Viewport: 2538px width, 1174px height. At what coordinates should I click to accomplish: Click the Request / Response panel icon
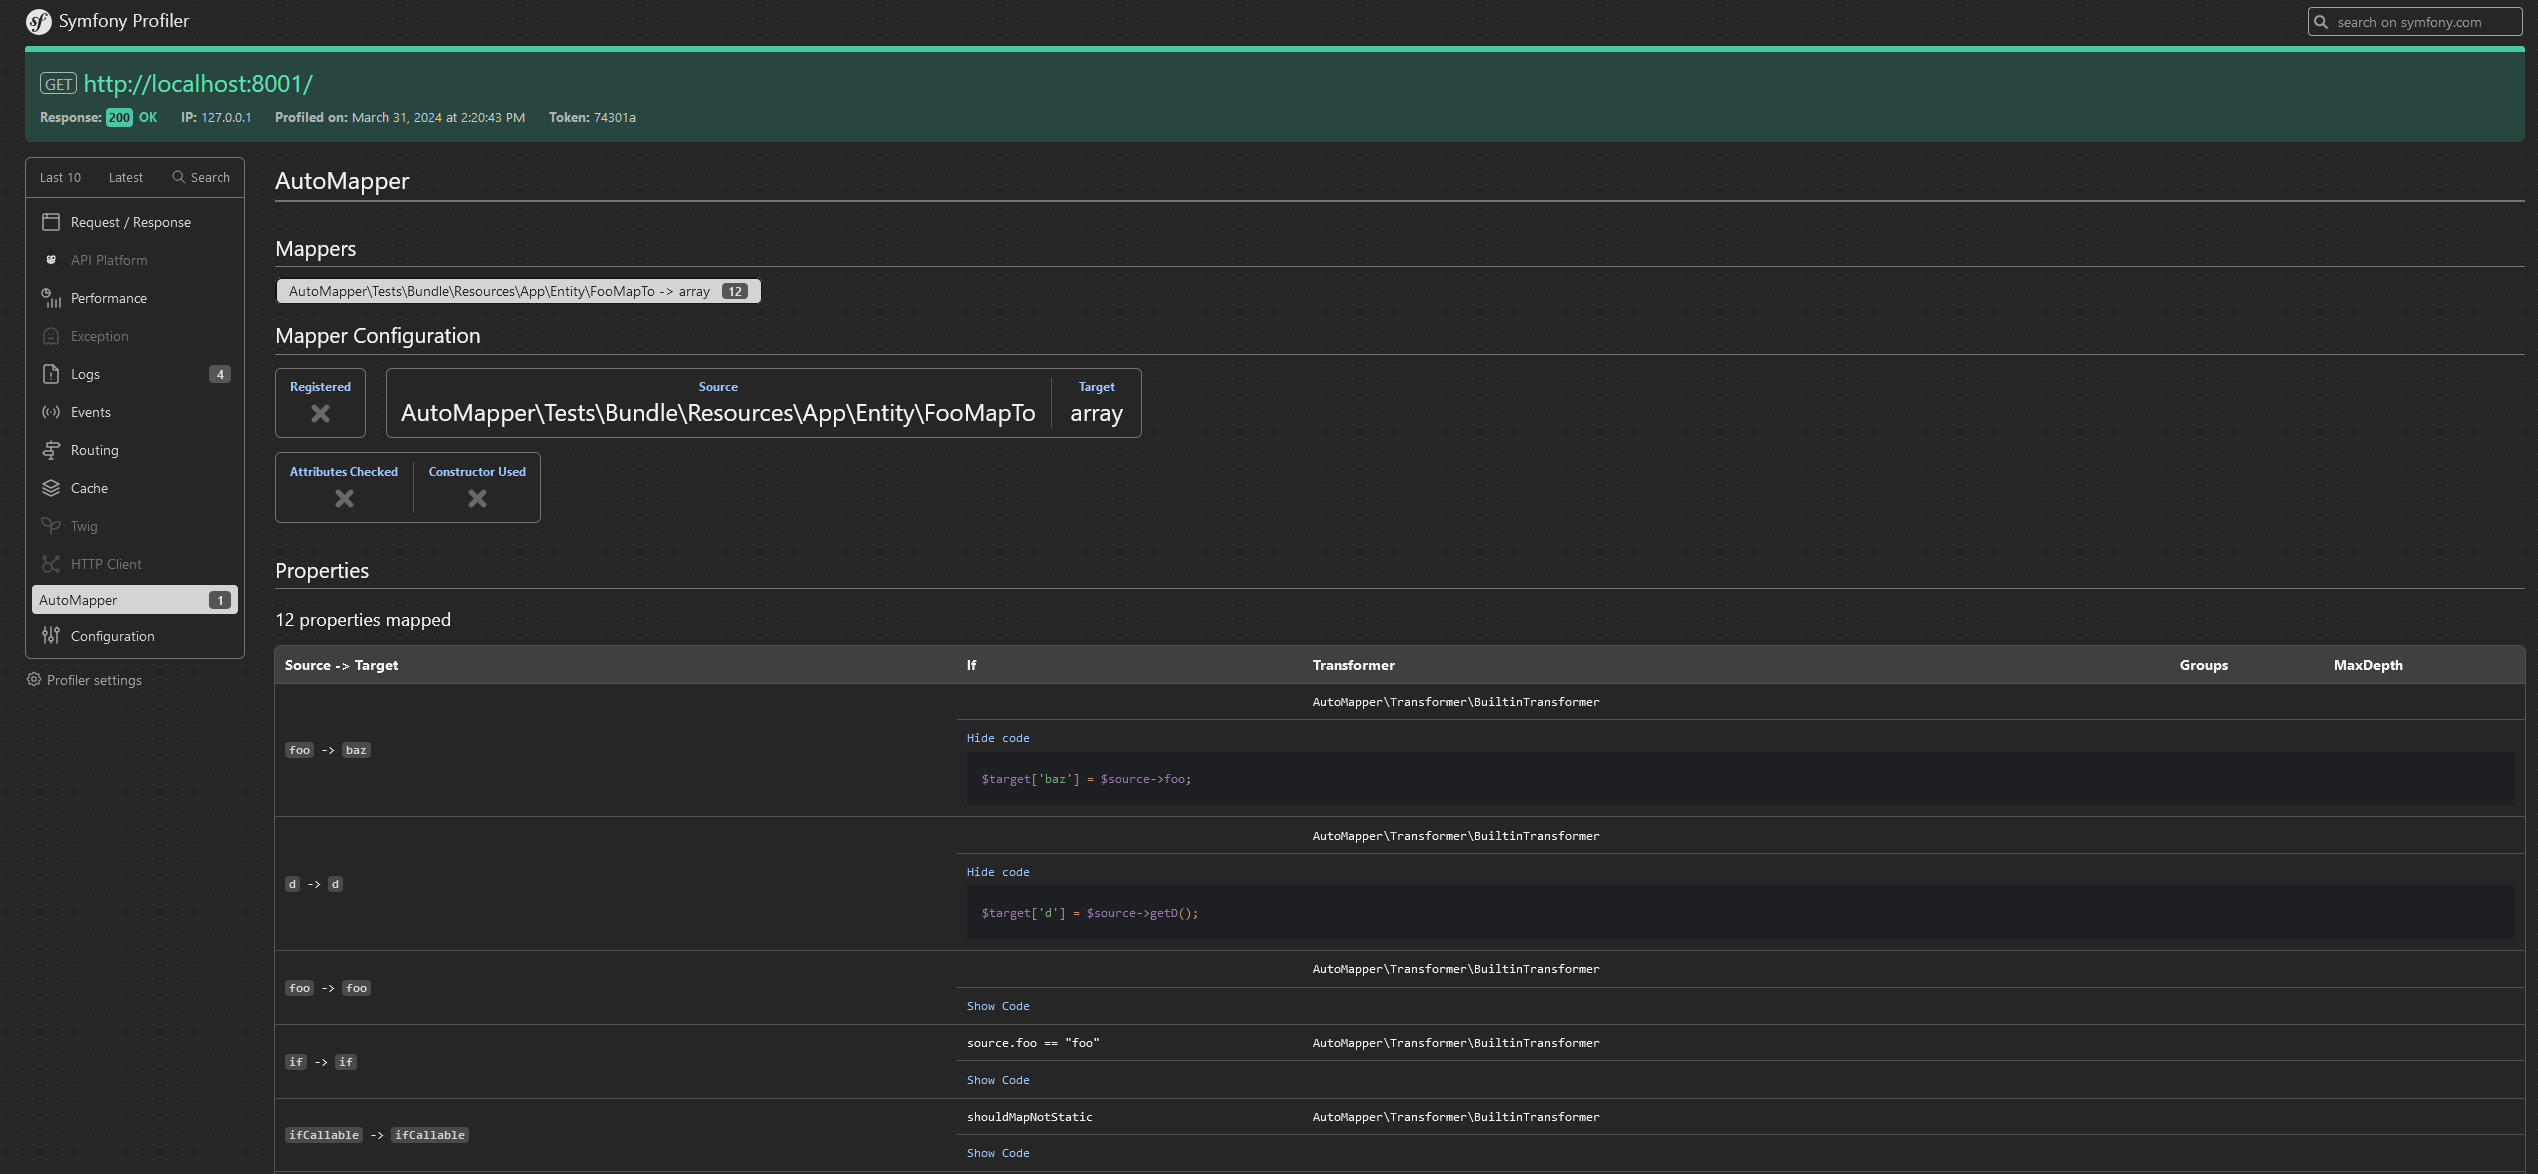click(x=51, y=222)
